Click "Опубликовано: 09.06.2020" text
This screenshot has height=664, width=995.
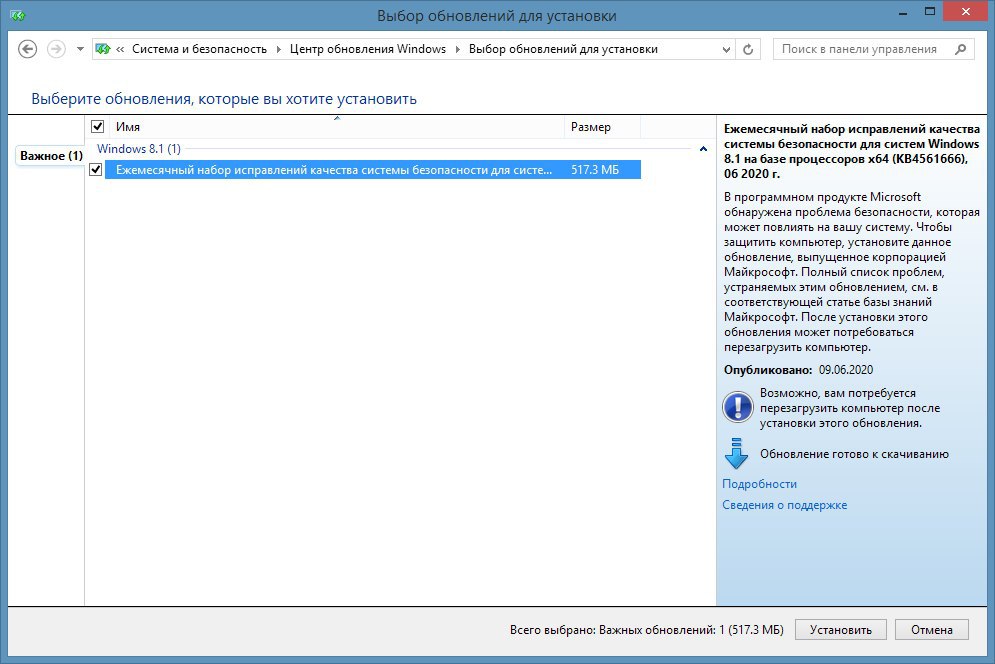pyautogui.click(x=798, y=369)
